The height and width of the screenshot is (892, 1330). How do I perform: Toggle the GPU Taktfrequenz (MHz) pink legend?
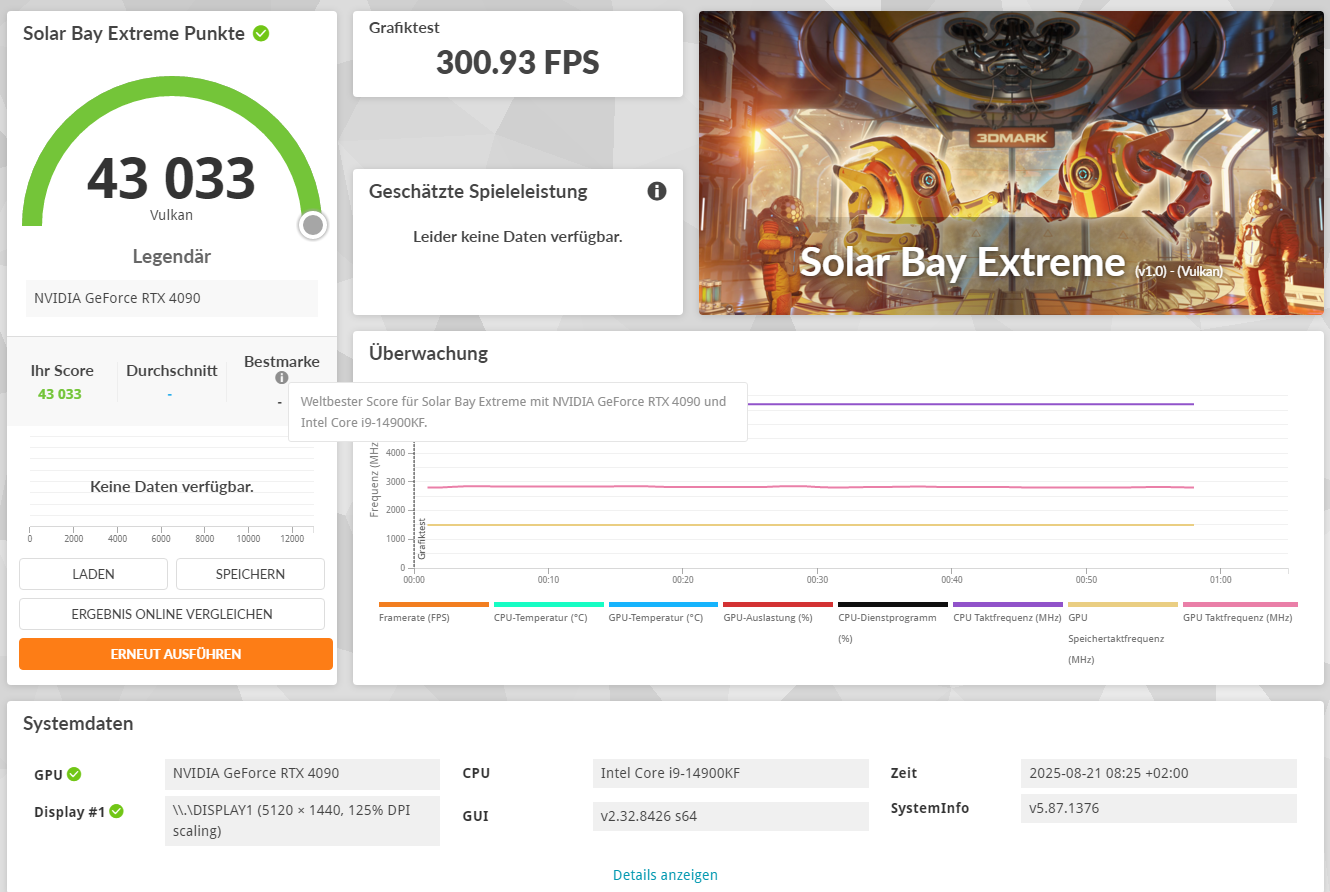click(x=1240, y=605)
